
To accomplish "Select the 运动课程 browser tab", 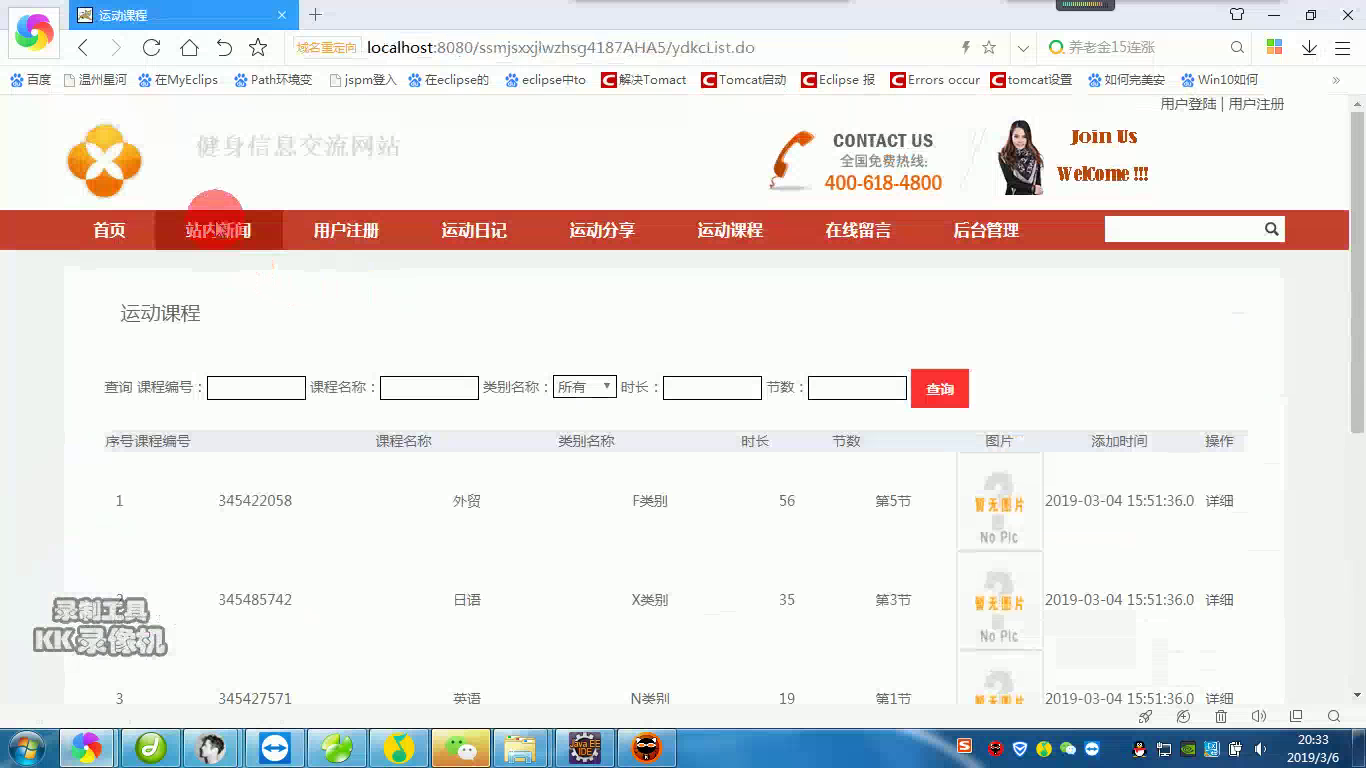I will (183, 15).
